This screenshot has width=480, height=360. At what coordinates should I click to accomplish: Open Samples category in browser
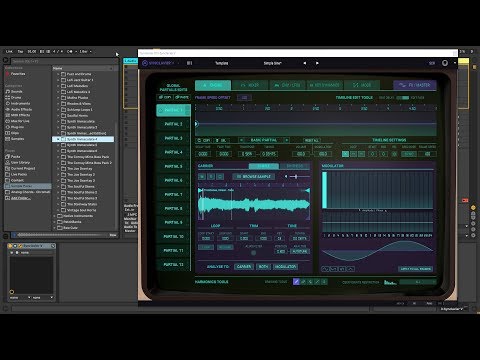18,139
